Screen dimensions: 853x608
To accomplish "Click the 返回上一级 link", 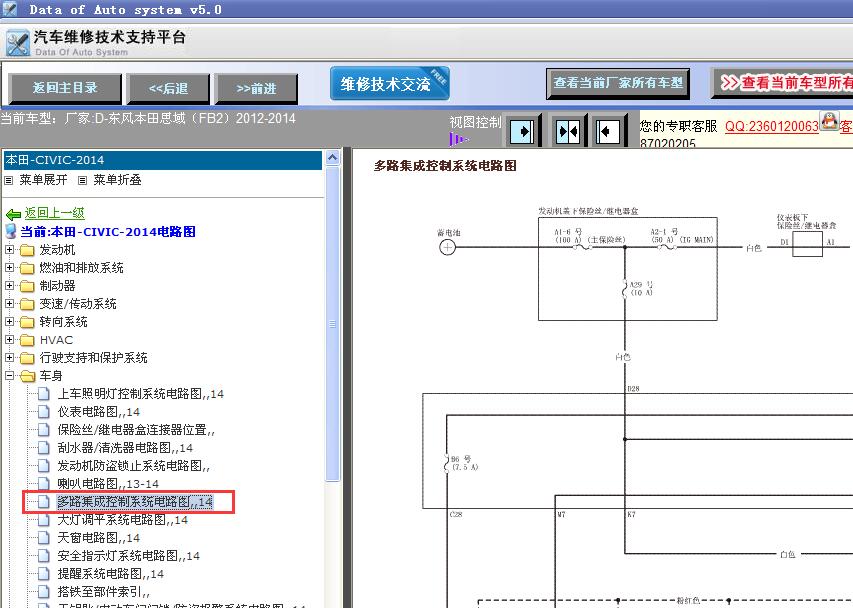I will tap(54, 213).
